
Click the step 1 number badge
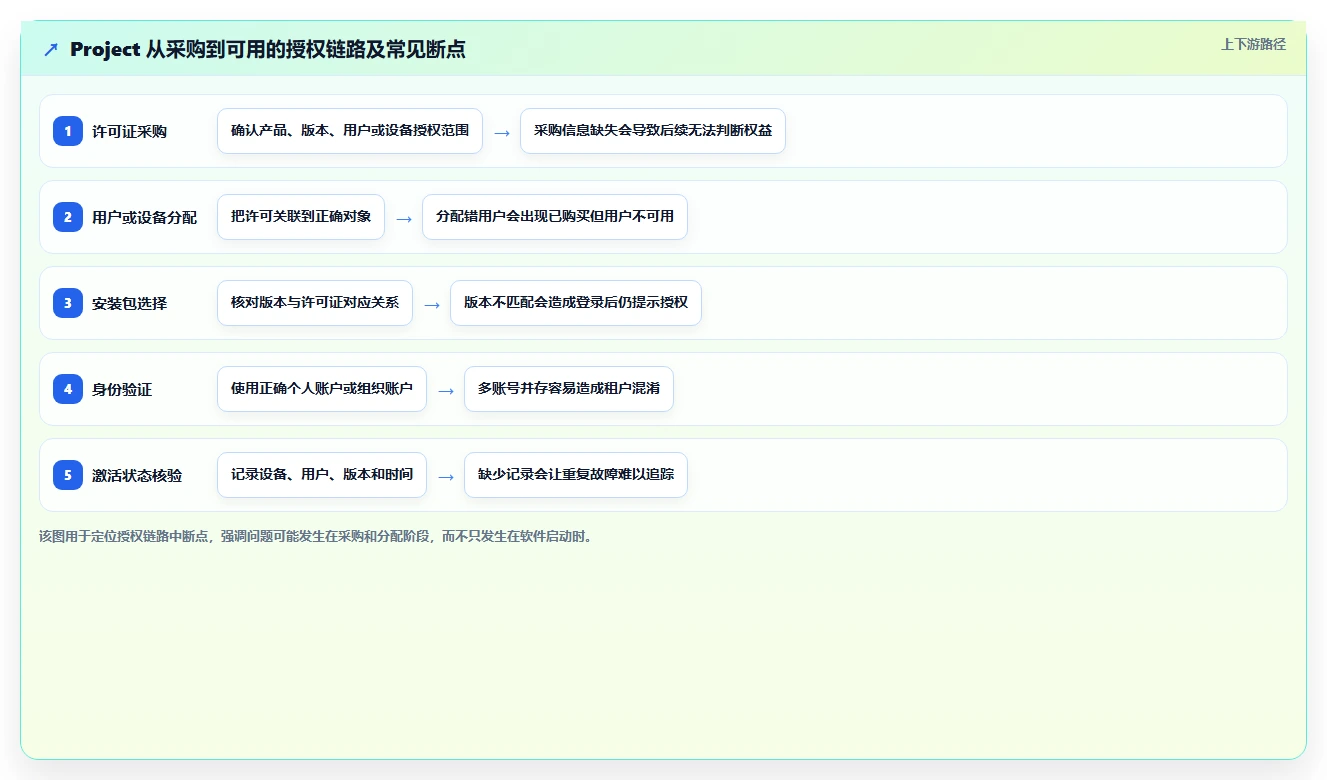point(68,131)
